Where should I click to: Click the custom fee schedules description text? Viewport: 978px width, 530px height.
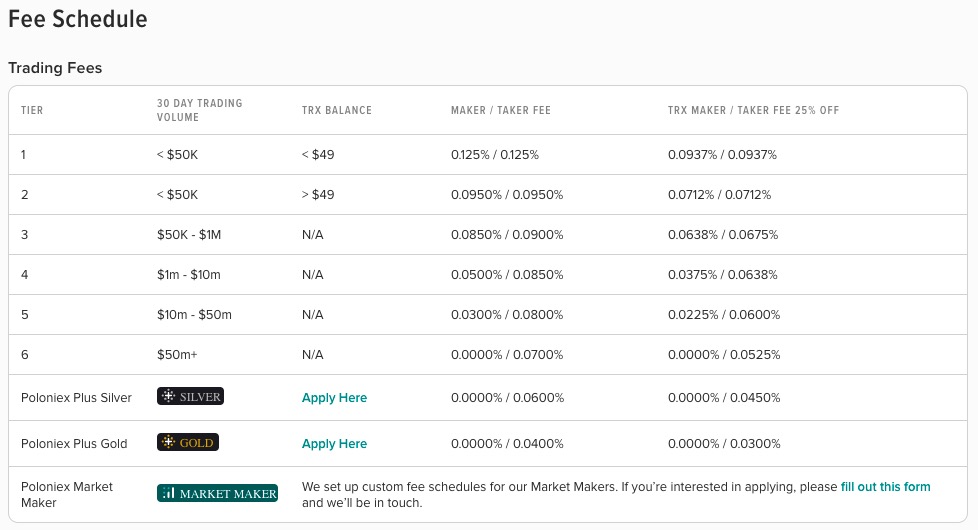pyautogui.click(x=616, y=494)
